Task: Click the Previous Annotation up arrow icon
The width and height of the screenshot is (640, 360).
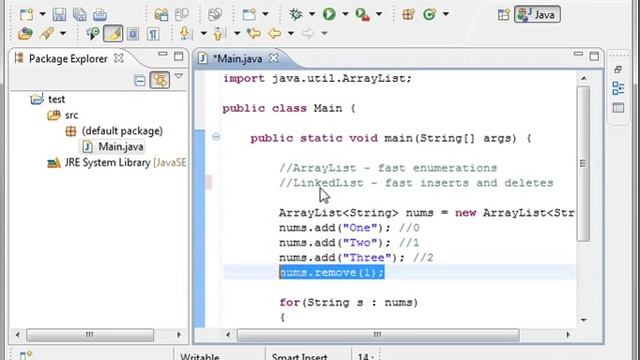Action: tap(219, 33)
